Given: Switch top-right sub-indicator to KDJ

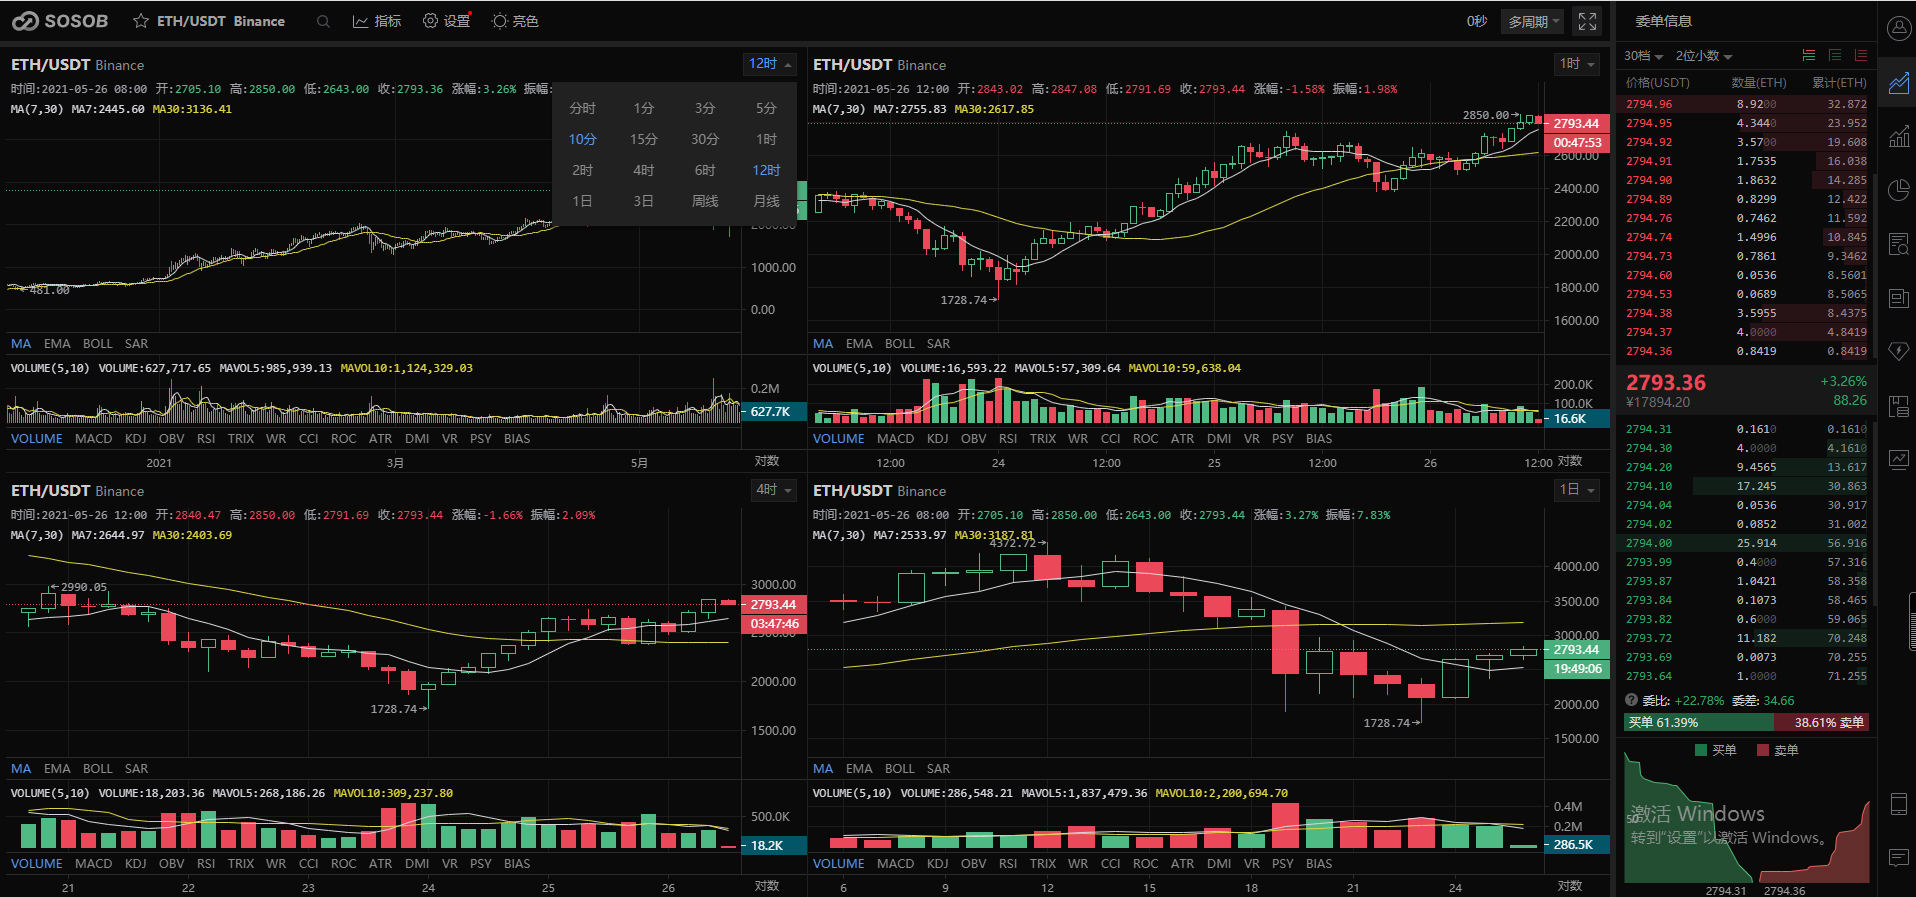Looking at the screenshot, I should (937, 439).
